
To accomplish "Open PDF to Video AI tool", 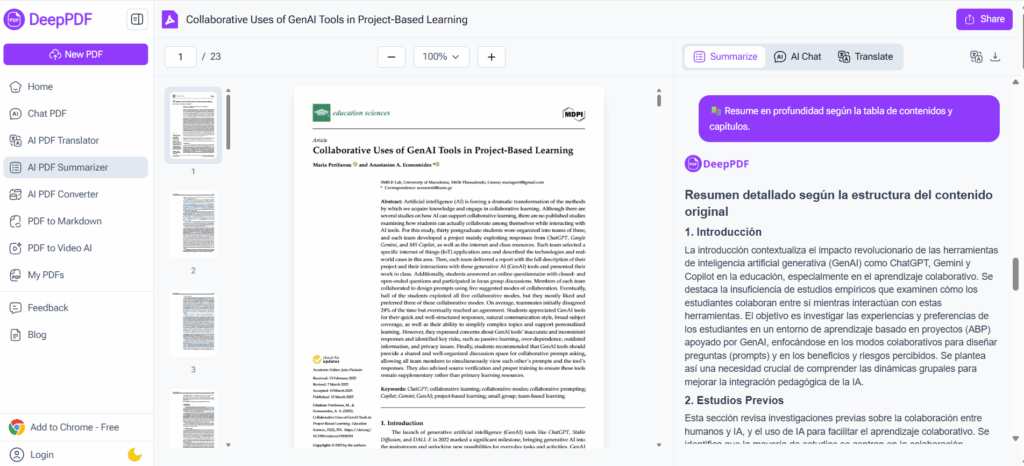I will click(x=76, y=248).
